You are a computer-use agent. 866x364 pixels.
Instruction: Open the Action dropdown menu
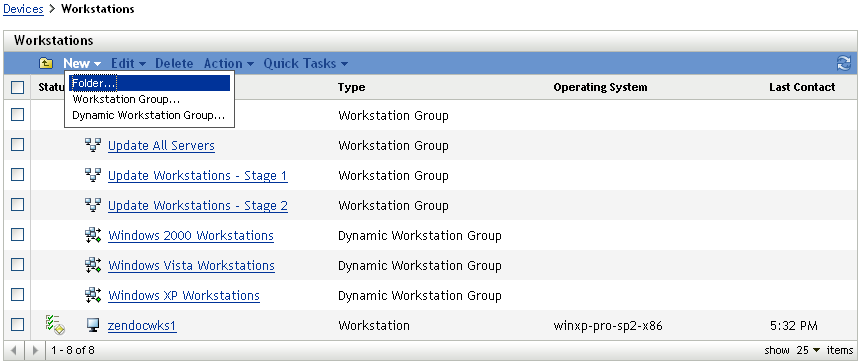(x=229, y=64)
